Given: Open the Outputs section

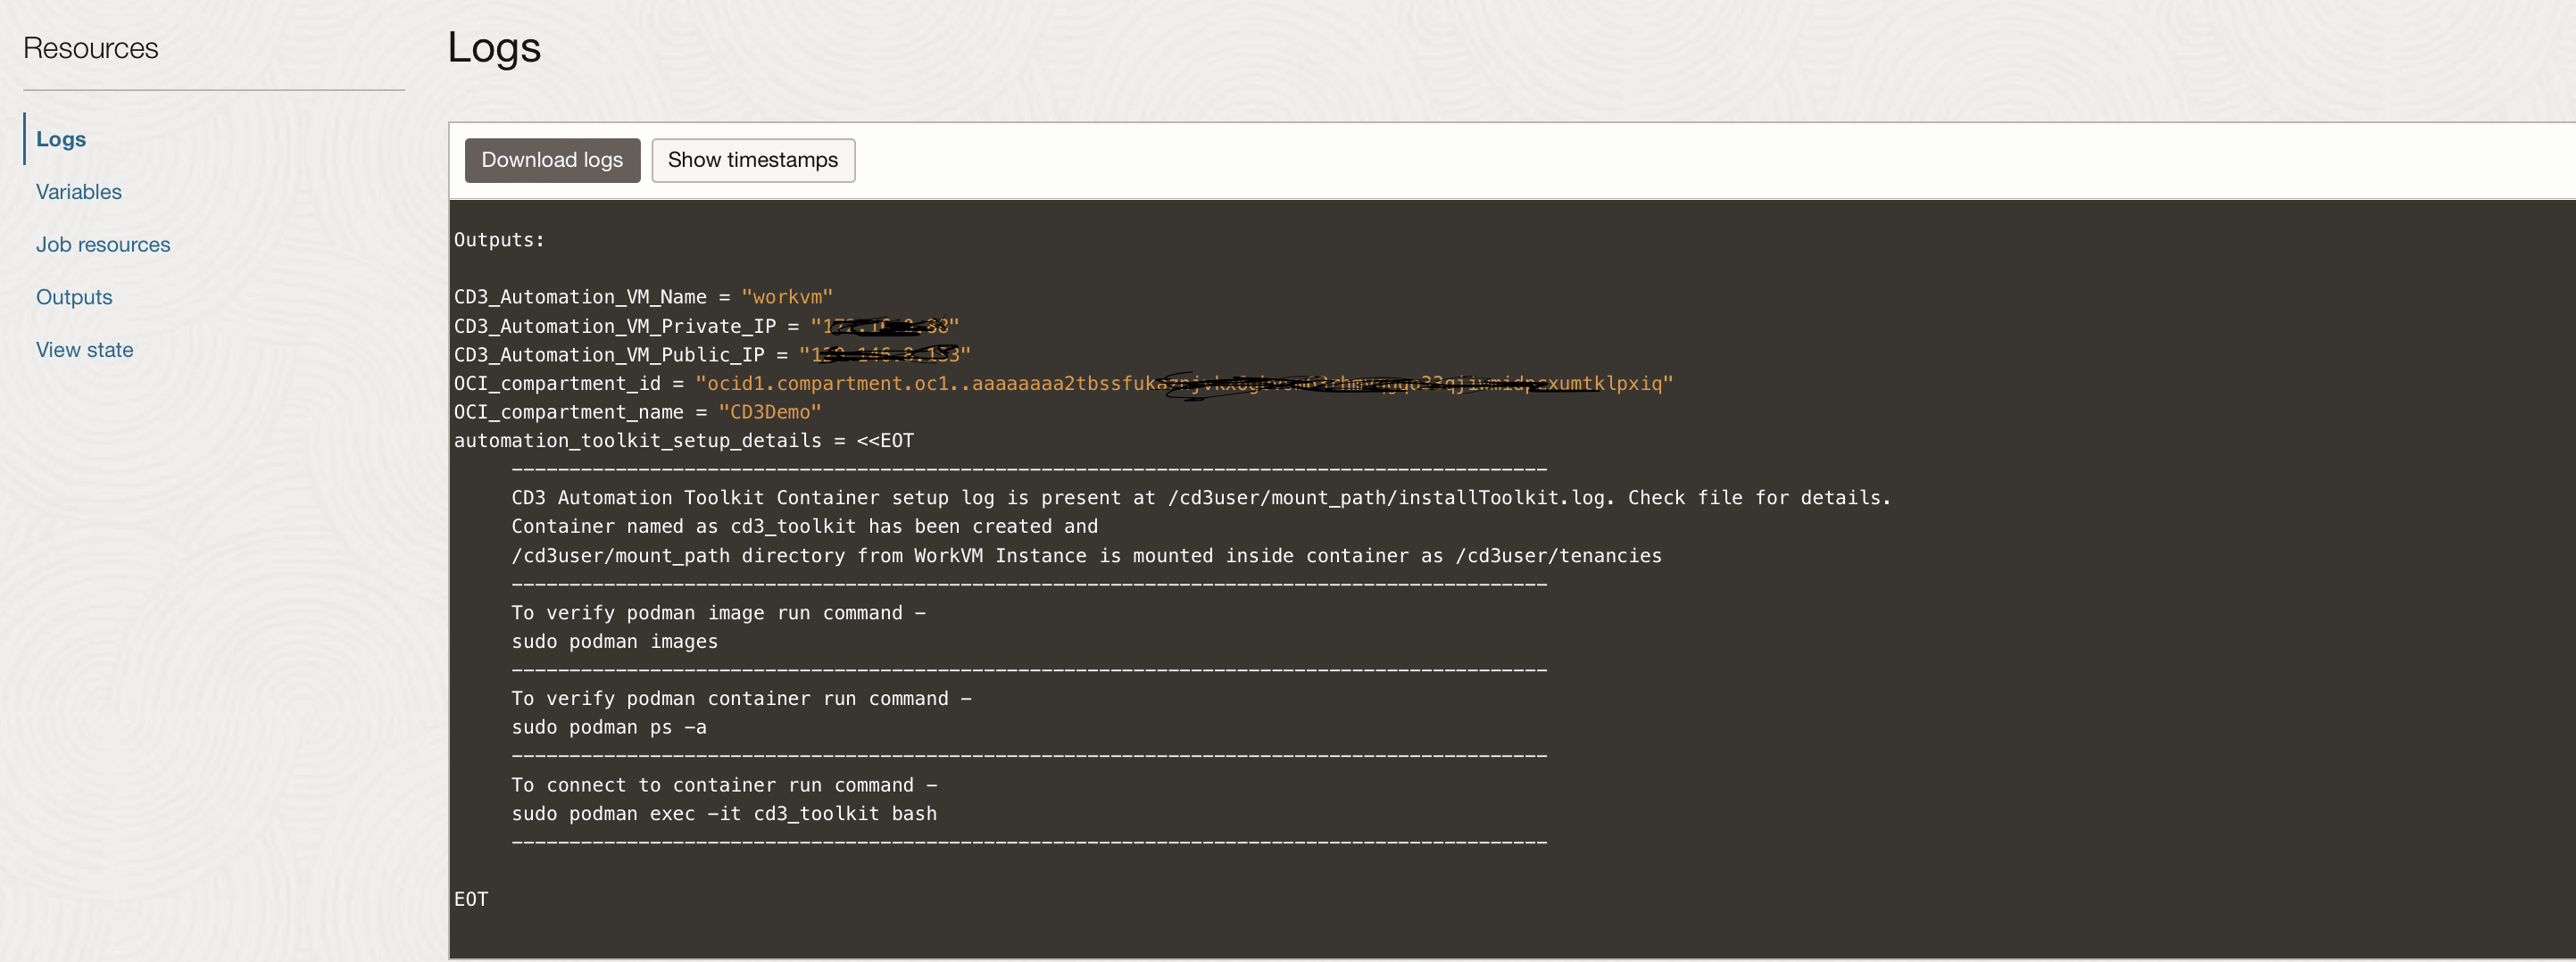Looking at the screenshot, I should click(x=74, y=297).
